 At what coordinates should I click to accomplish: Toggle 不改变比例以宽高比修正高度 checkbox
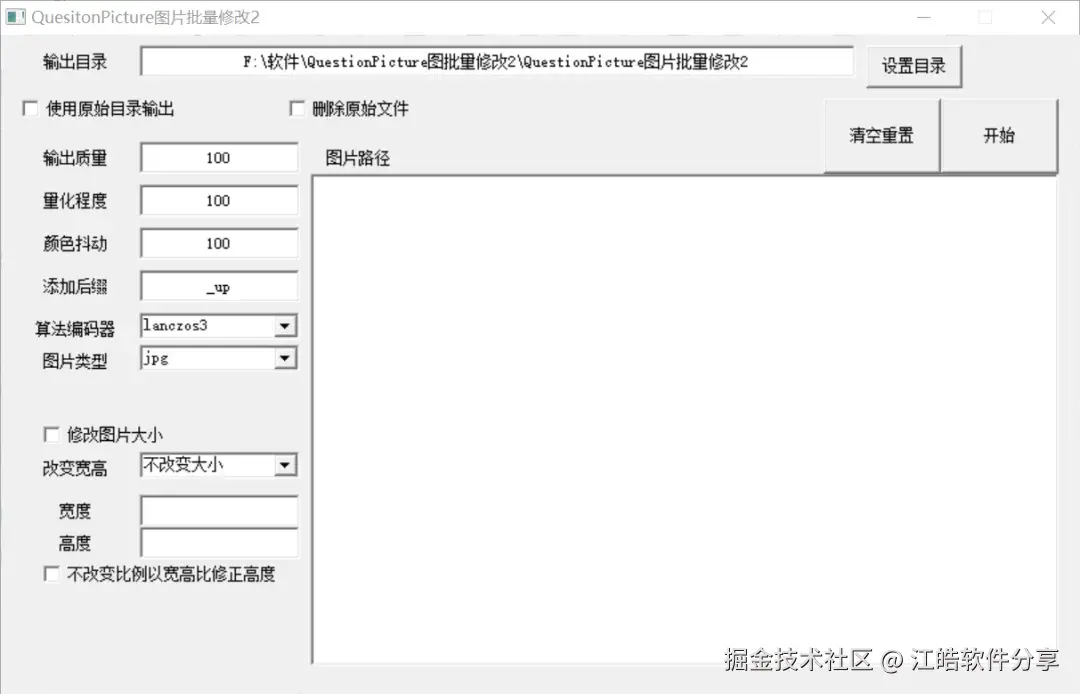[52, 574]
